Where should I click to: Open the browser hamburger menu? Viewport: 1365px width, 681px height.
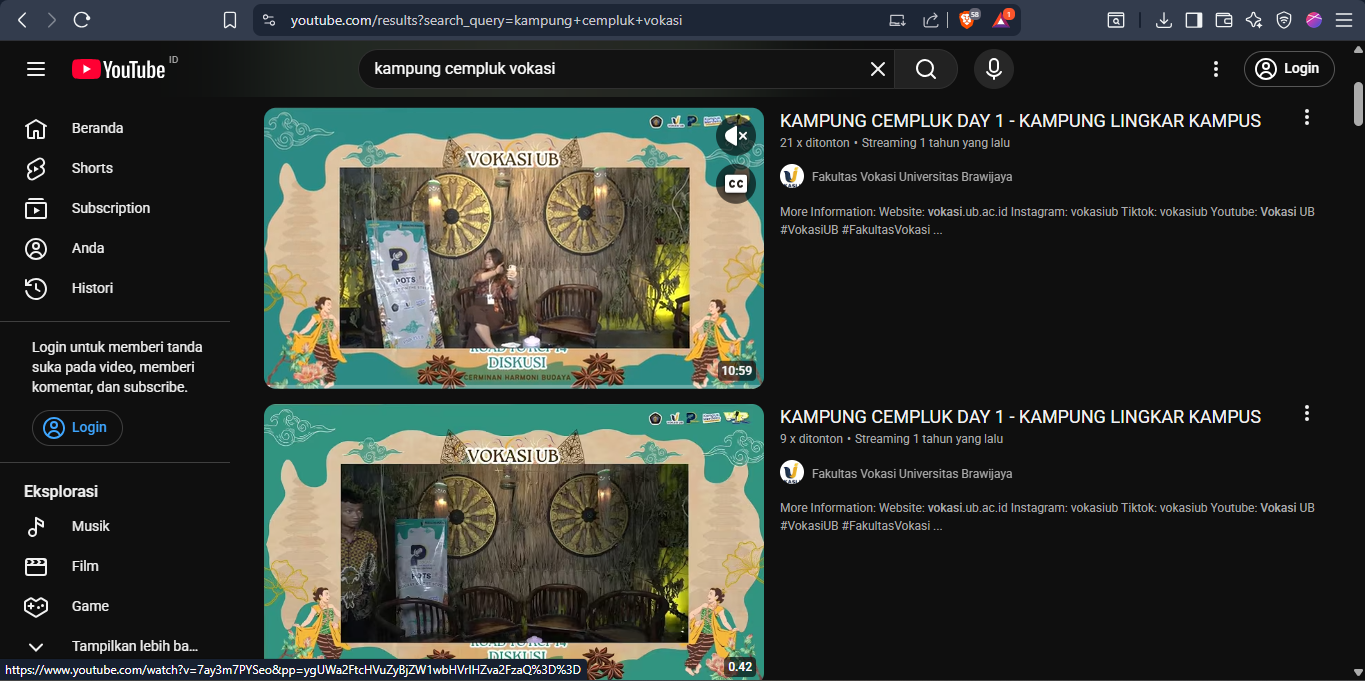pos(1344,20)
